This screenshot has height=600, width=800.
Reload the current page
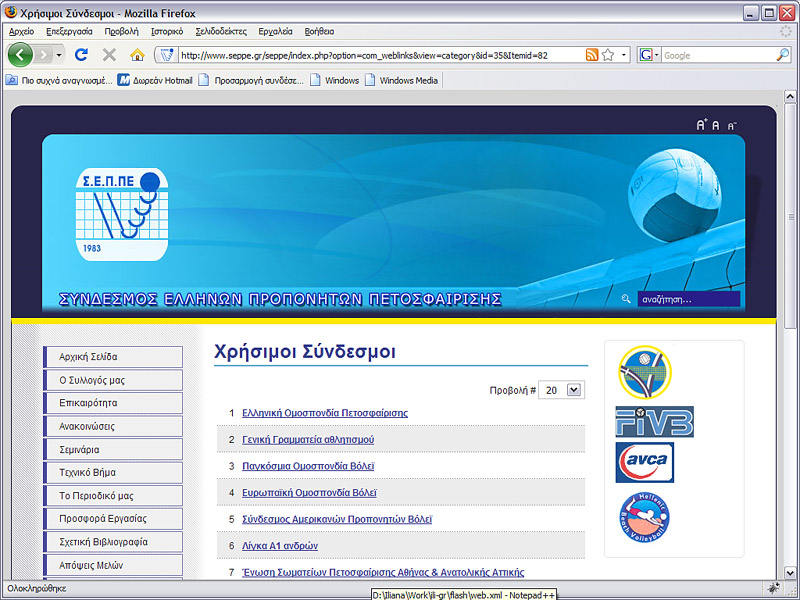(x=81, y=55)
